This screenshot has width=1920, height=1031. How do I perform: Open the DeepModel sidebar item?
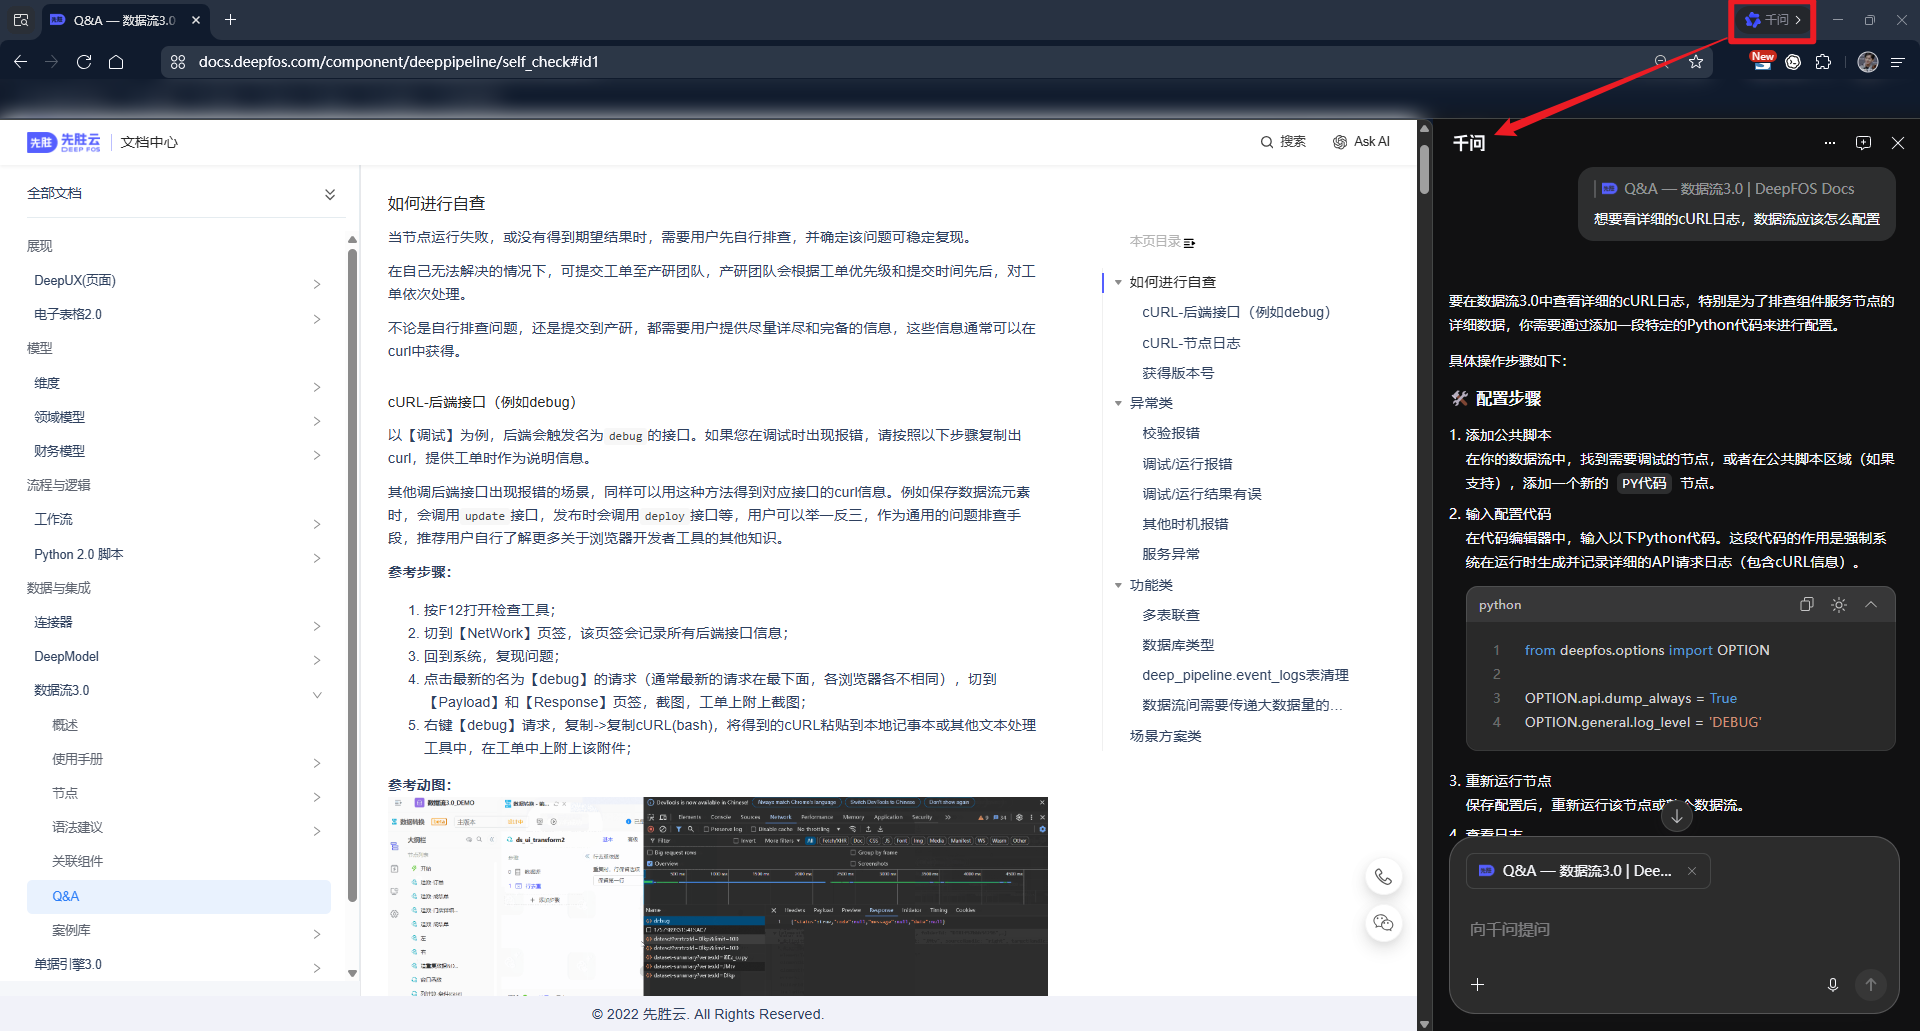pyautogui.click(x=66, y=656)
